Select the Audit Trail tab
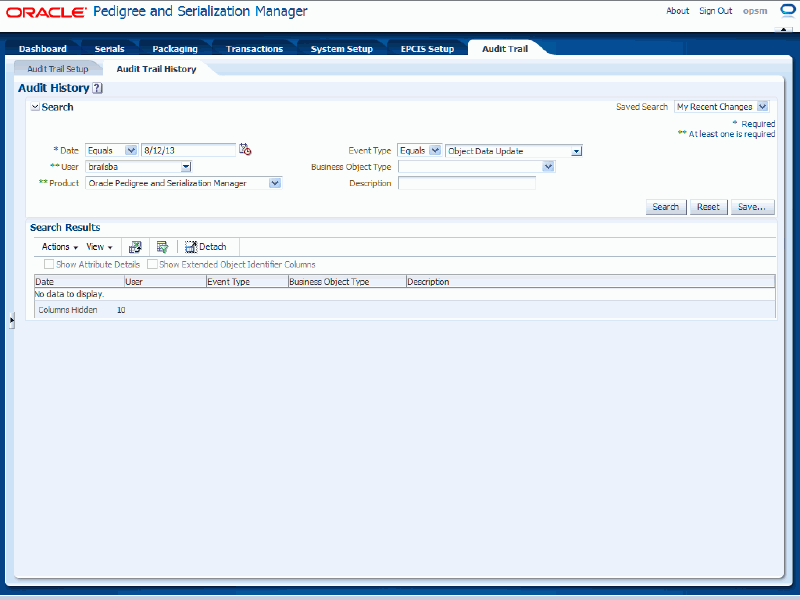 (505, 49)
